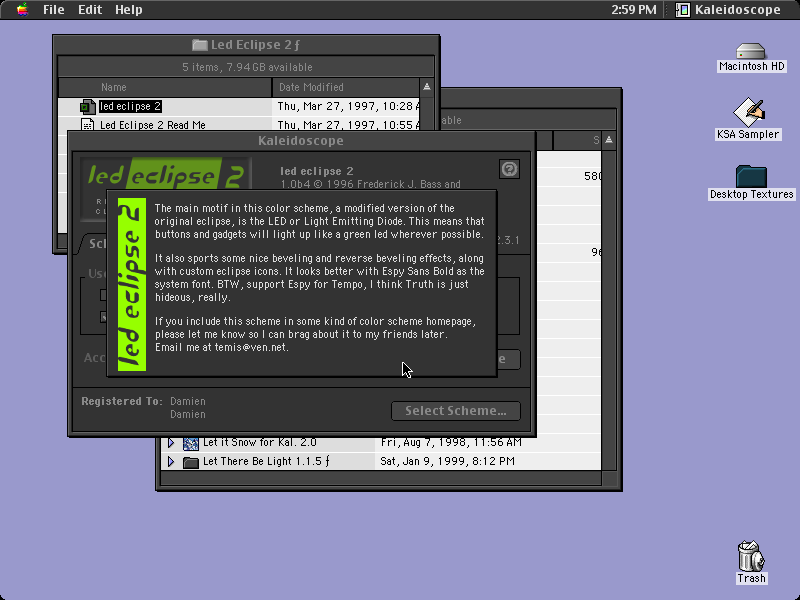Open the Help menu
Image resolution: width=800 pixels, height=600 pixels.
click(x=129, y=10)
